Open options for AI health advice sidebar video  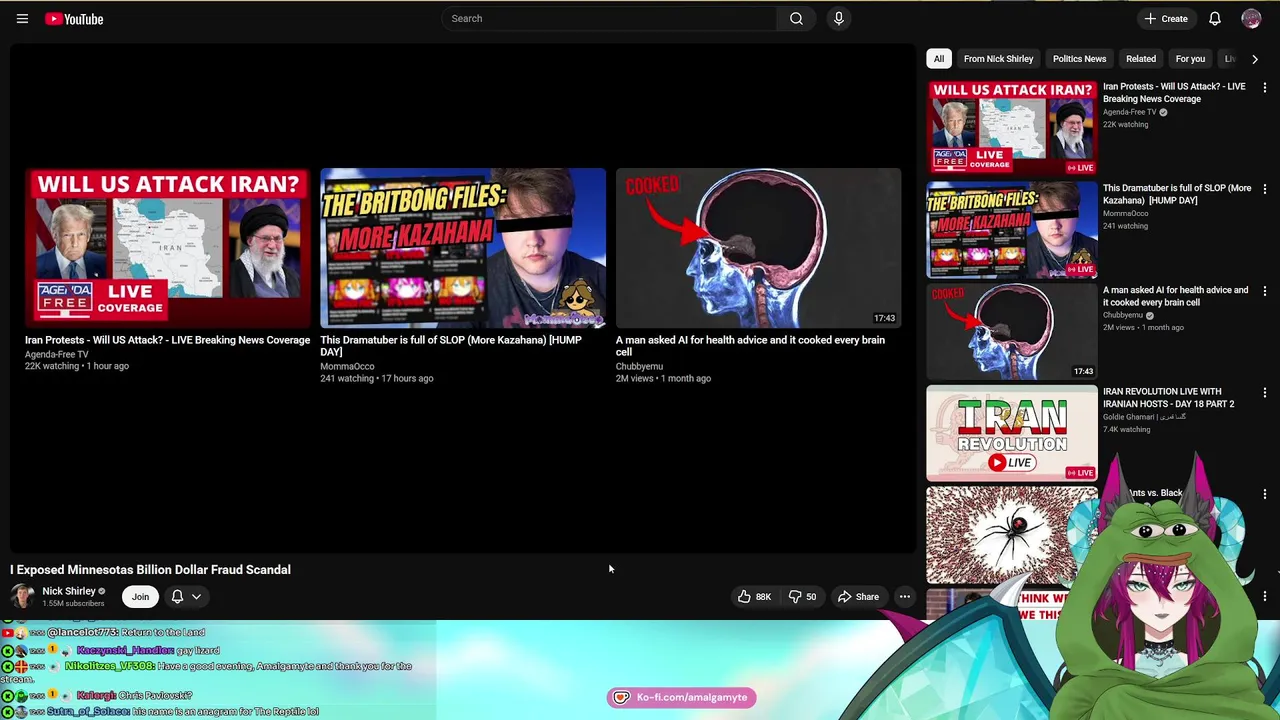1264,291
